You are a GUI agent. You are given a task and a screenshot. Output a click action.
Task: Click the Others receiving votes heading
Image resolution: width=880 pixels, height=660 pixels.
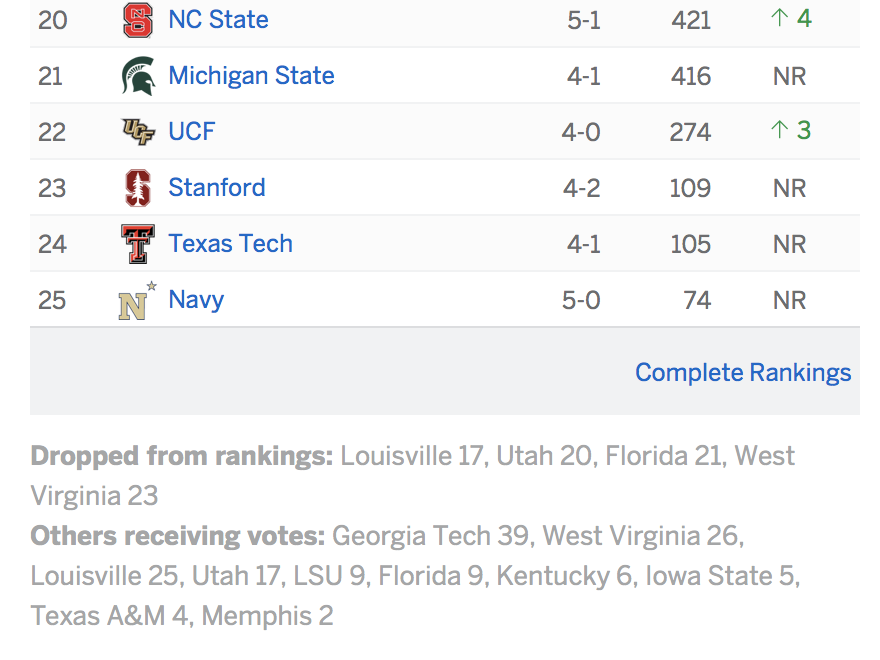(178, 536)
